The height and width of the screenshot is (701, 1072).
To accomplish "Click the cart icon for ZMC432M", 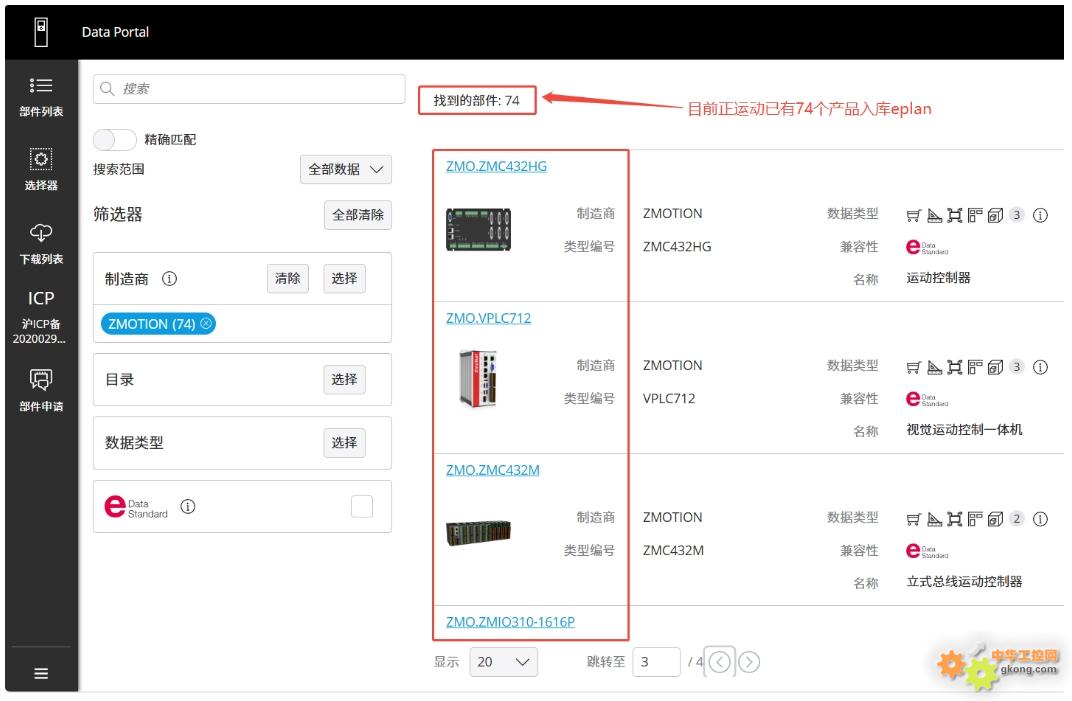I will [913, 519].
